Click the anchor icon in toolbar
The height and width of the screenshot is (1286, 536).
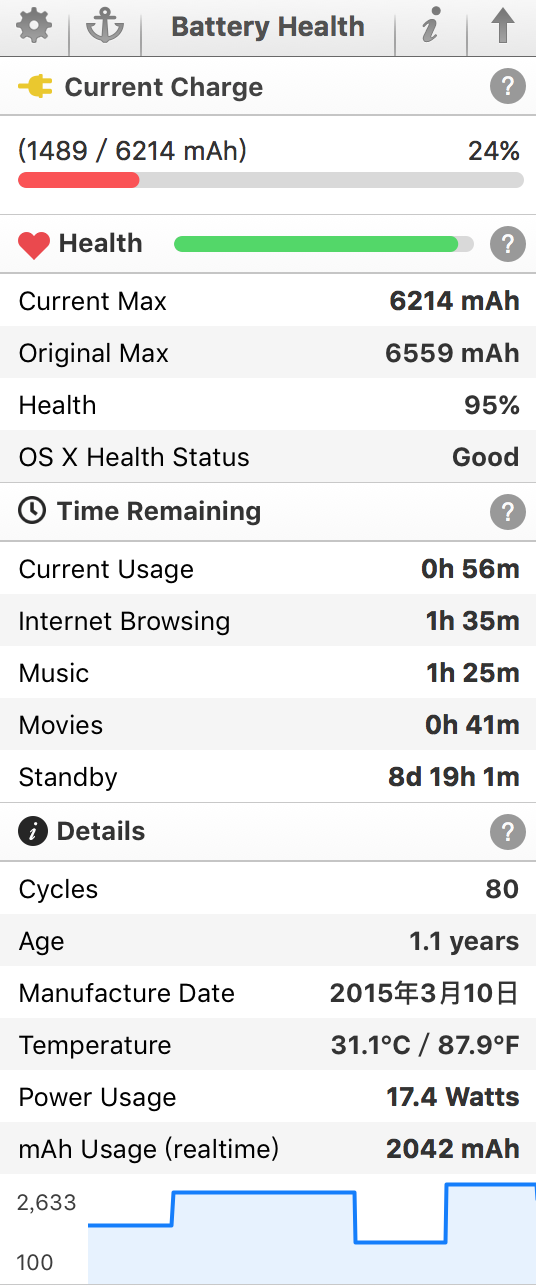tap(104, 27)
